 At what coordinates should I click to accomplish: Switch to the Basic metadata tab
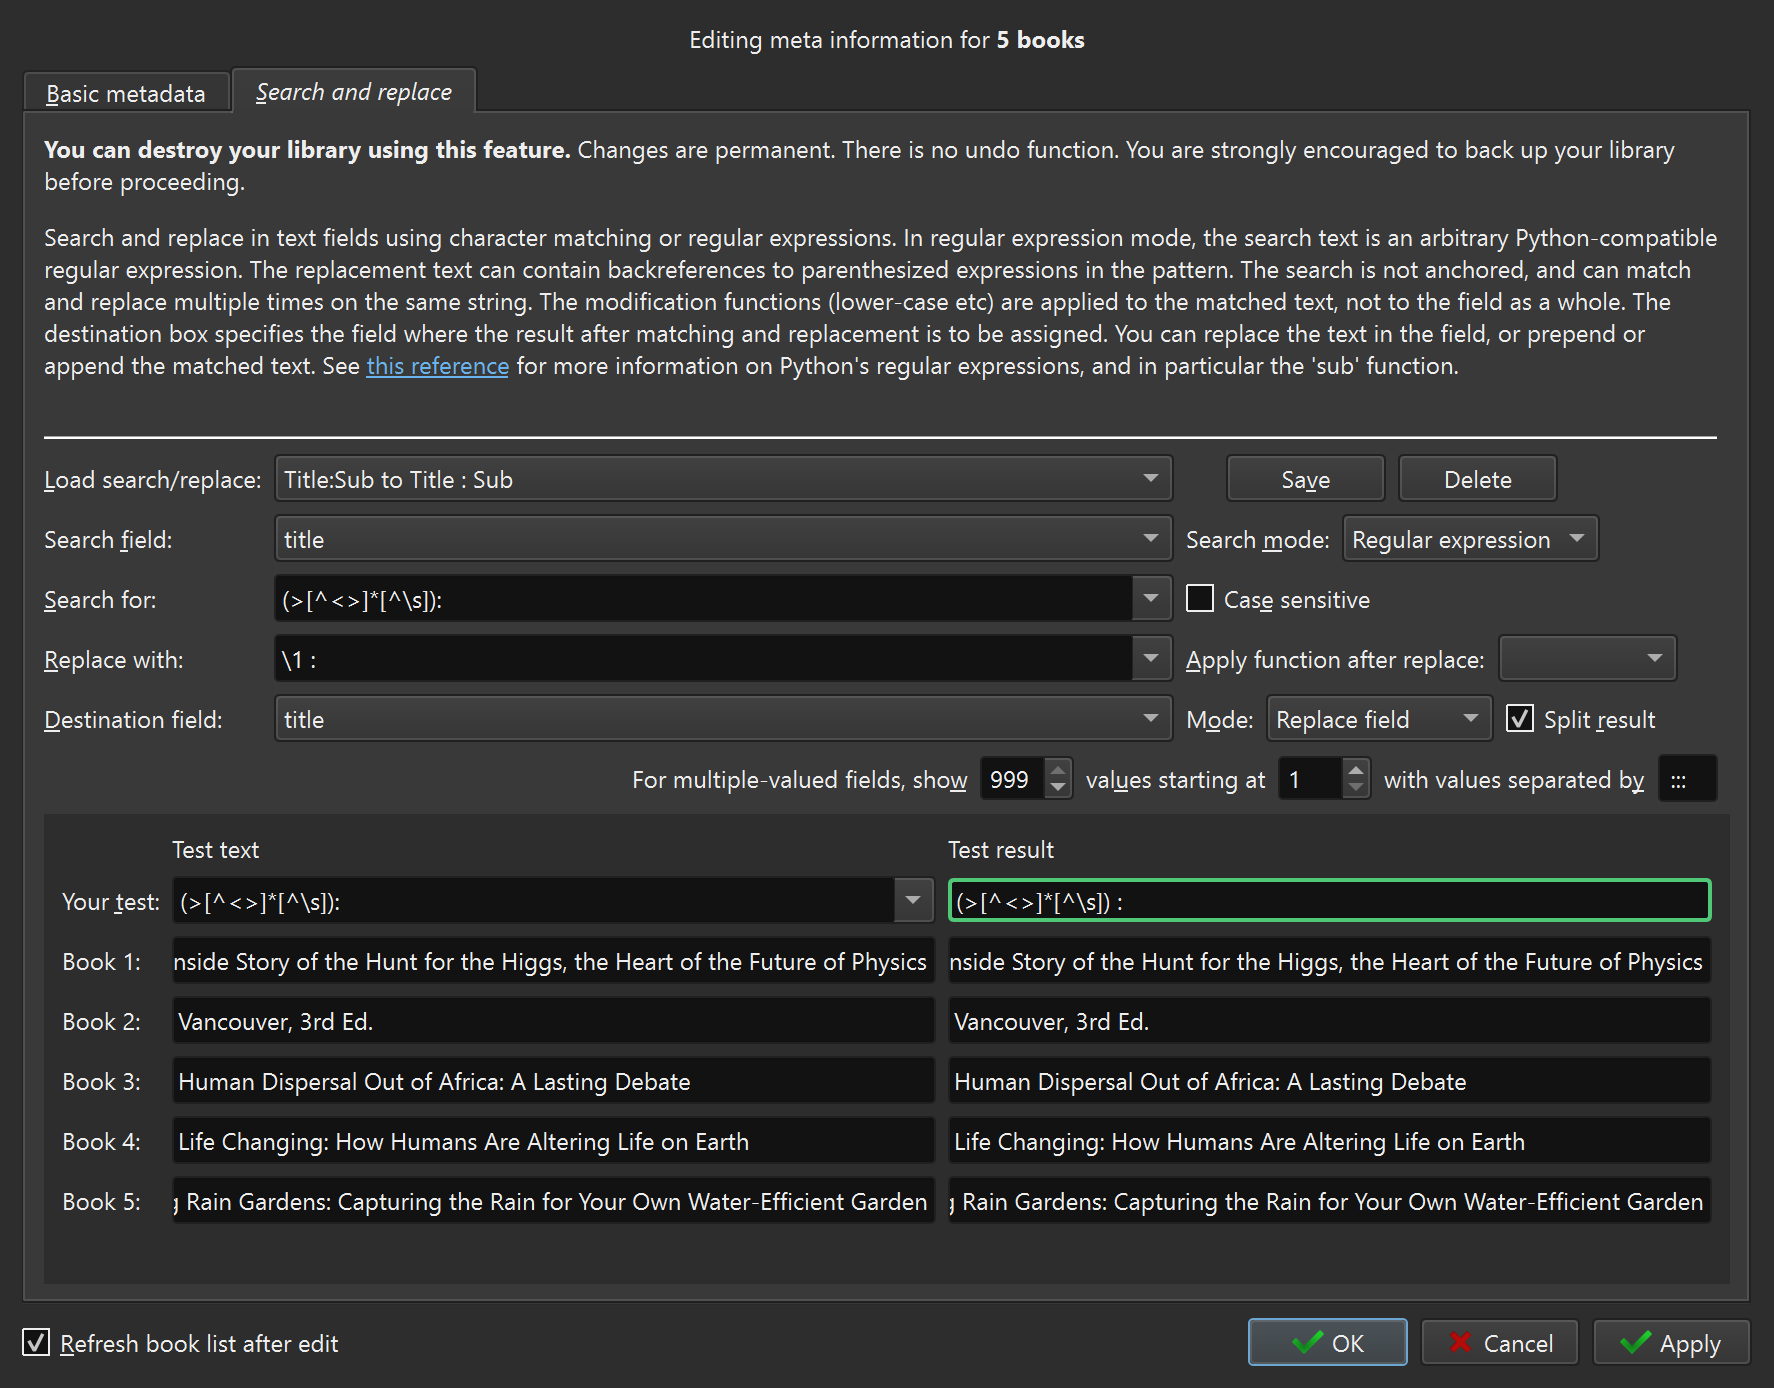[126, 93]
